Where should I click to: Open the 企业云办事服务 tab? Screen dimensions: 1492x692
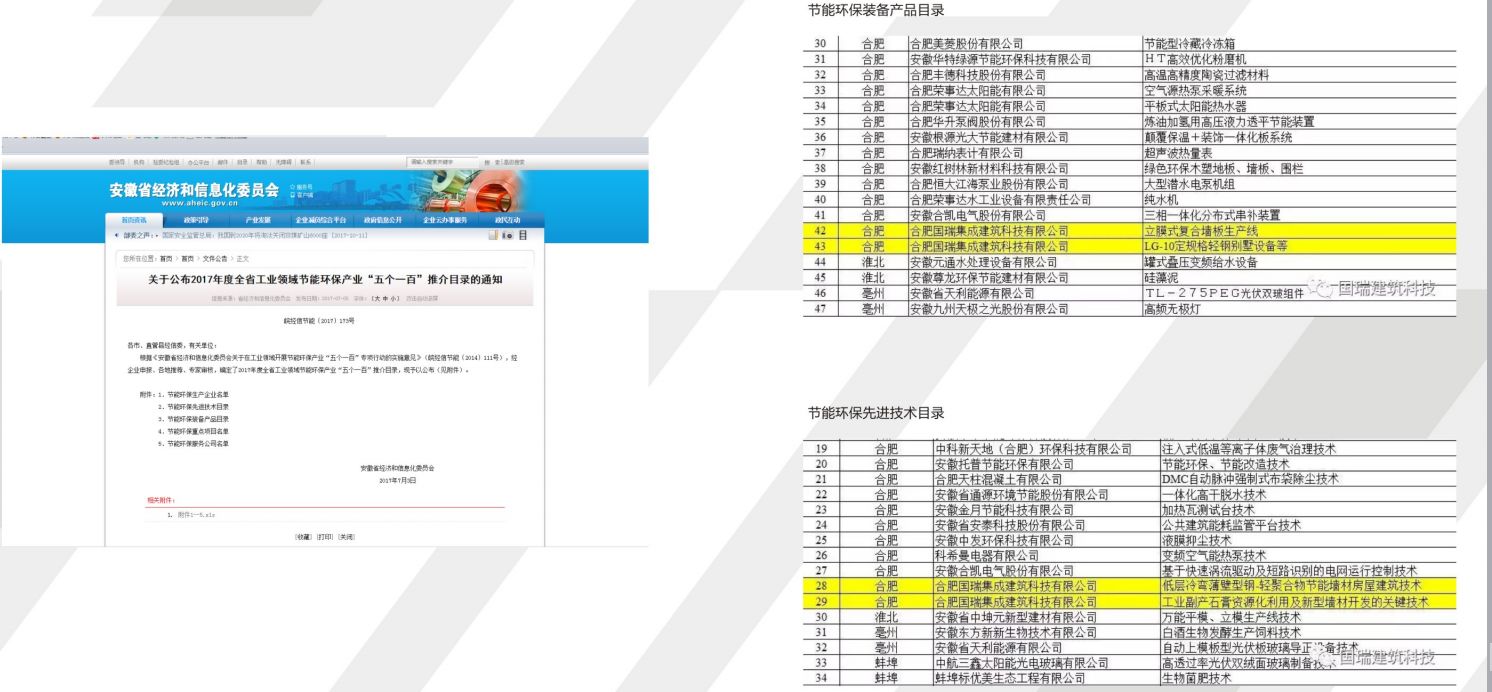pyautogui.click(x=445, y=220)
